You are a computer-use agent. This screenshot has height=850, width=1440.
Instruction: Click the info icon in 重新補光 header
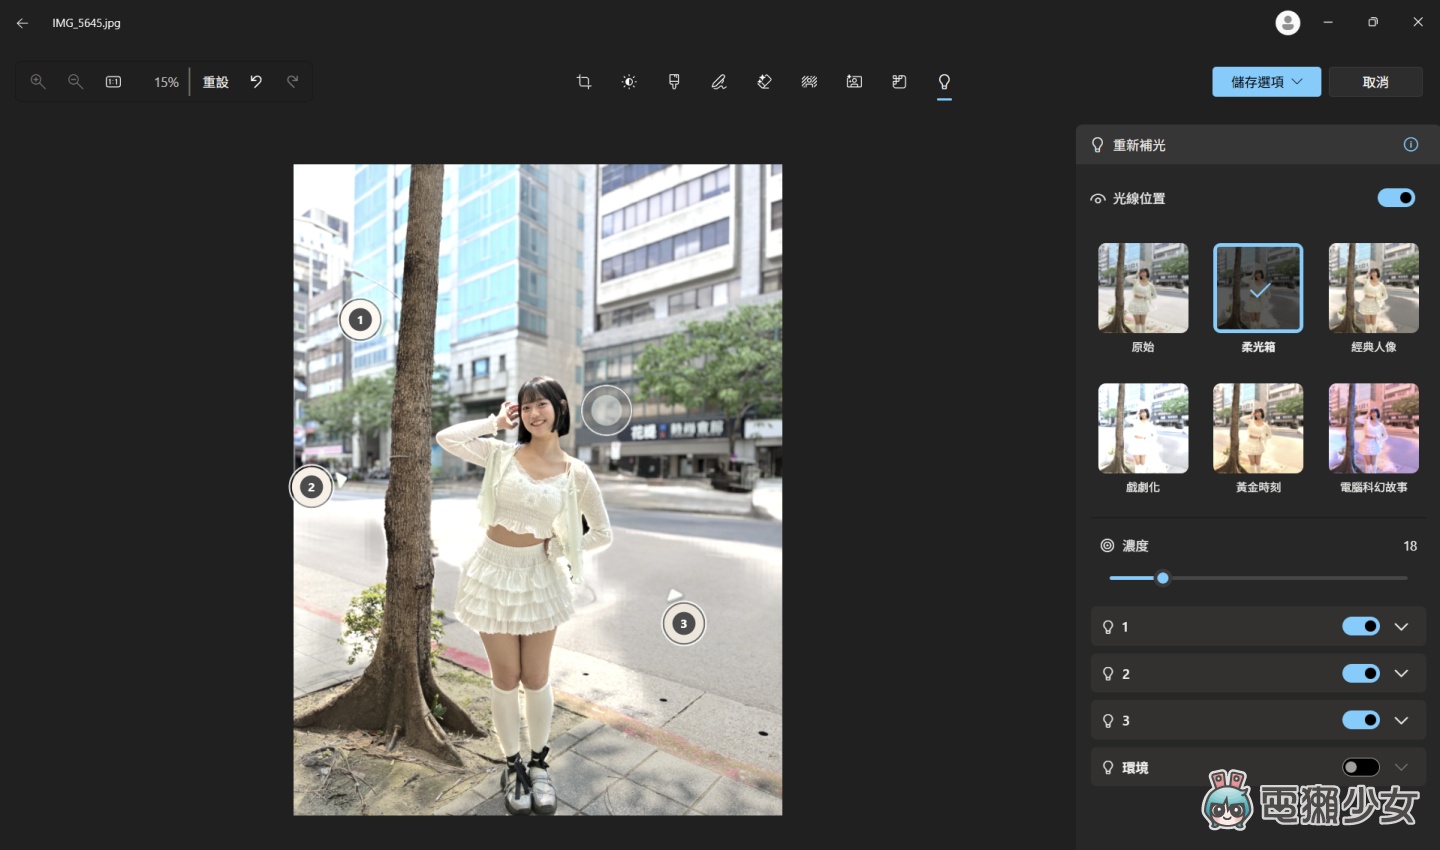pos(1411,145)
